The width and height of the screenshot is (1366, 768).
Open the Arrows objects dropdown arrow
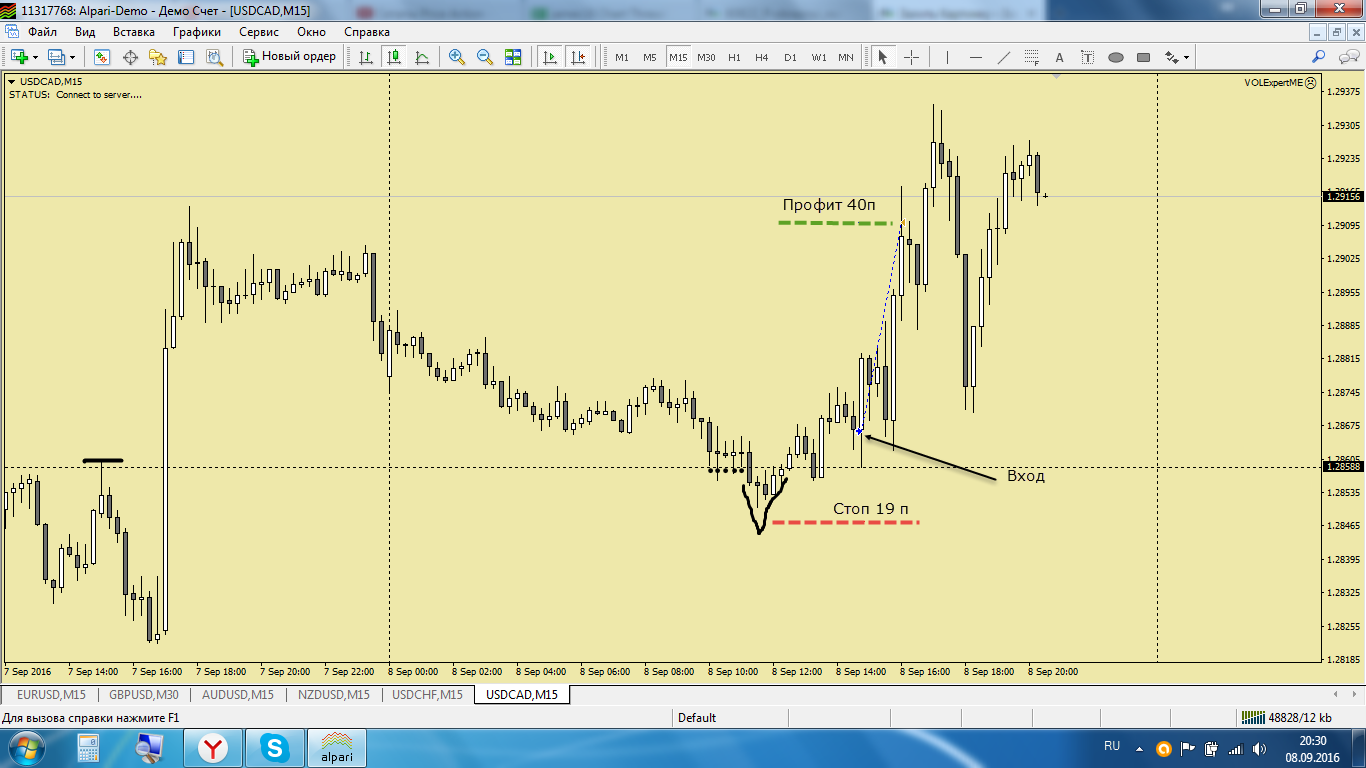pos(1187,57)
